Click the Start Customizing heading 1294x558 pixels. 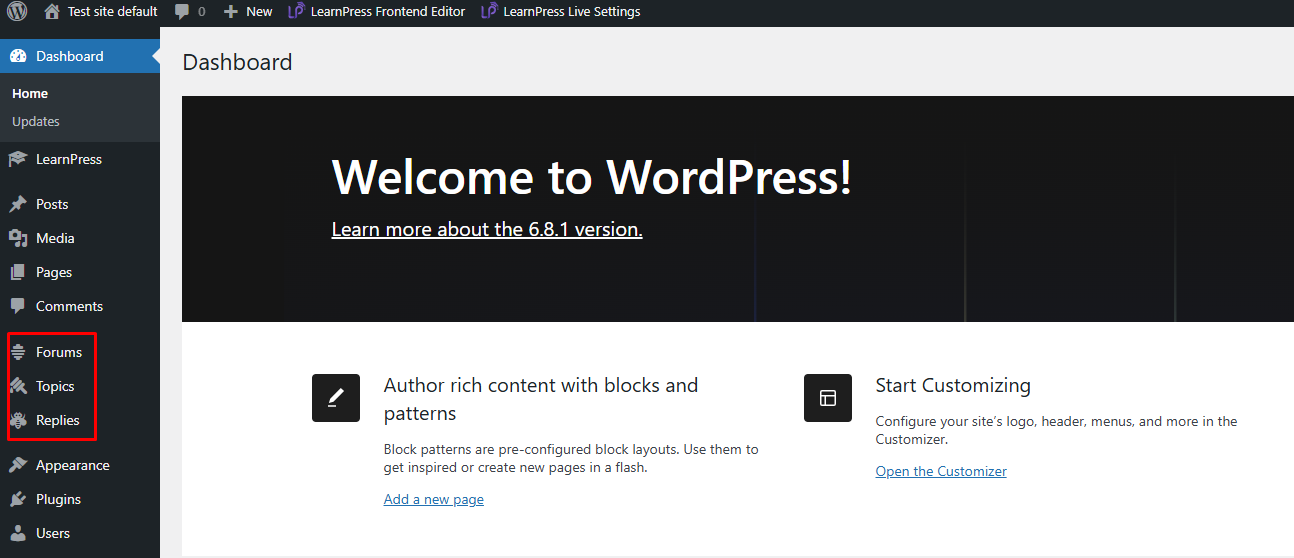pyautogui.click(x=953, y=385)
